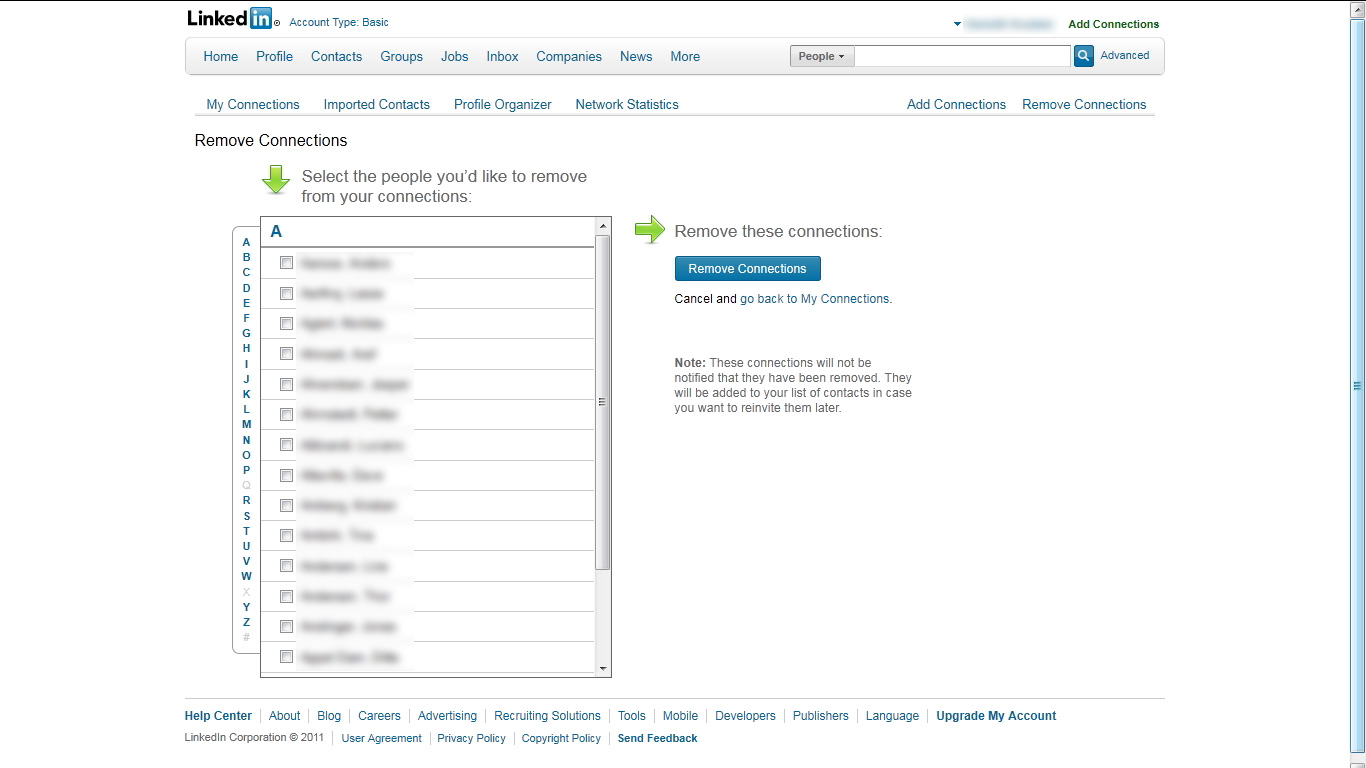Click the connections list scroll-up arrow

tap(603, 226)
